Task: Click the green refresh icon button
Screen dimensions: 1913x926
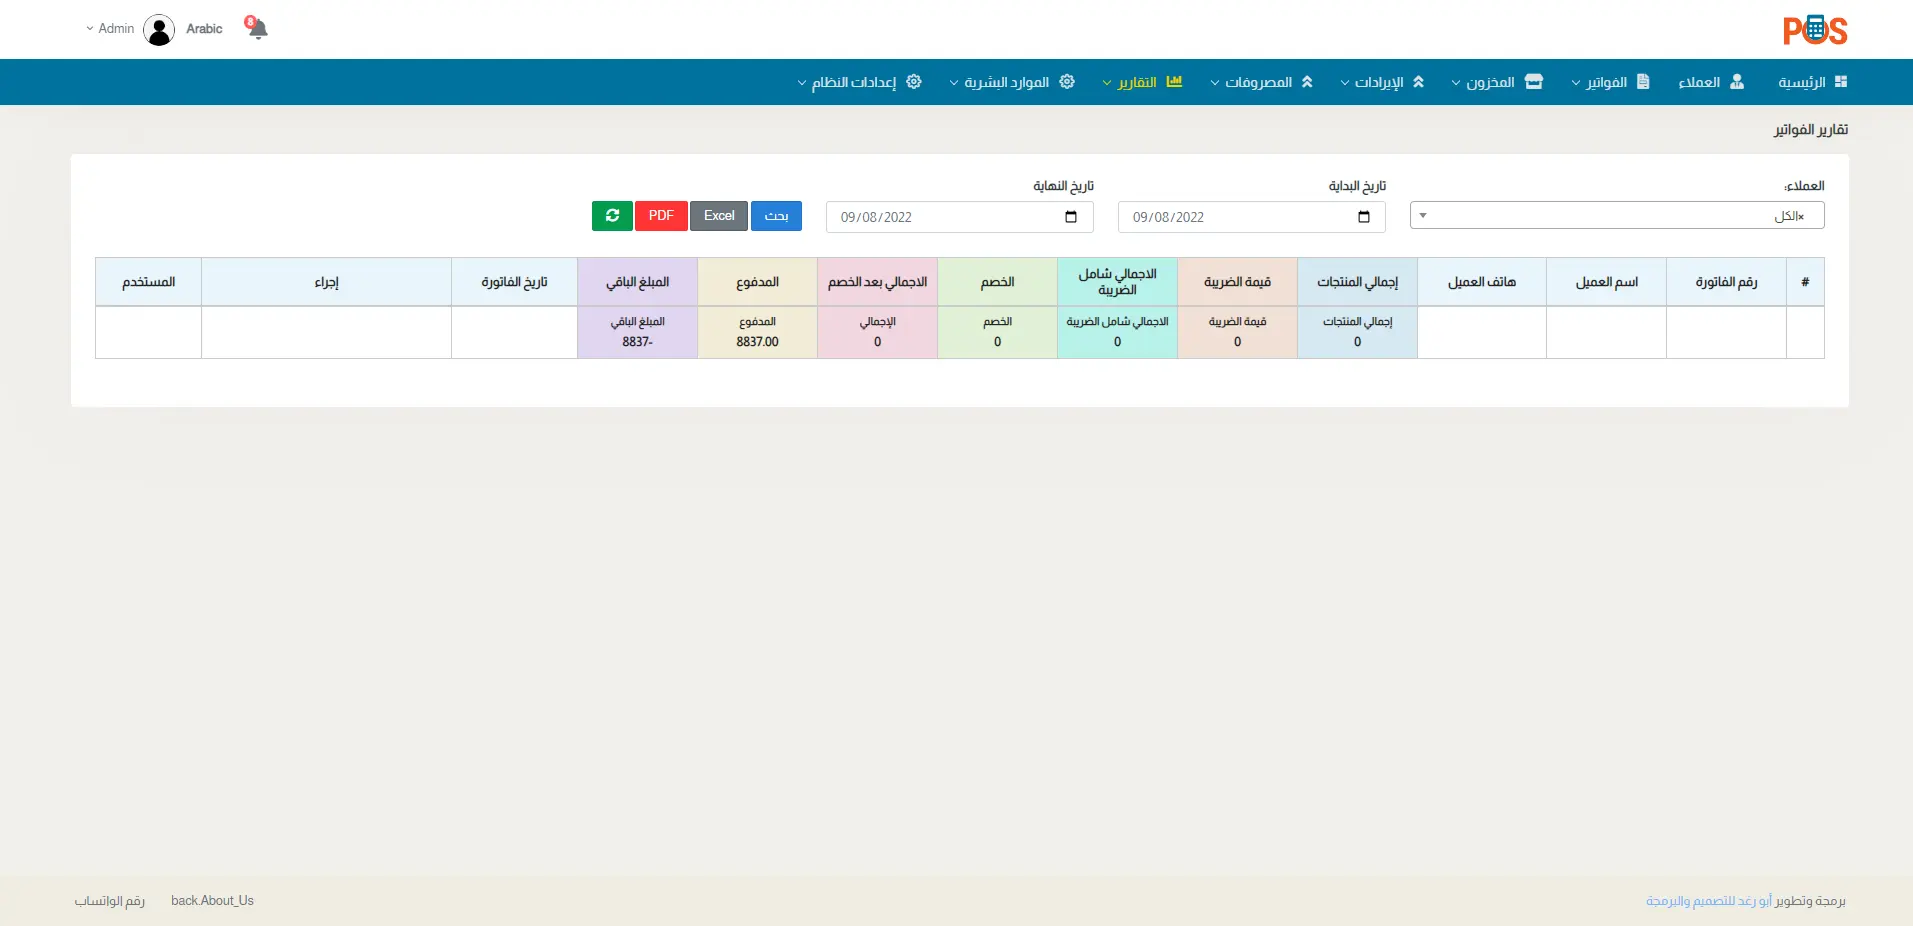Action: pos(612,216)
